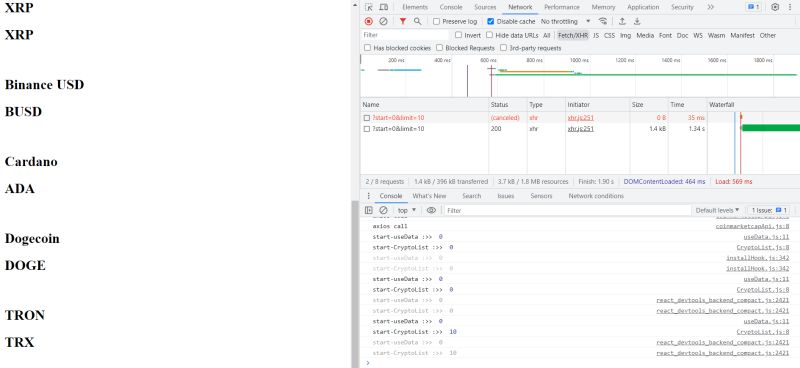Image resolution: width=800 pixels, height=368 pixels.
Task: Show the console sidebar
Action: [x=368, y=210]
